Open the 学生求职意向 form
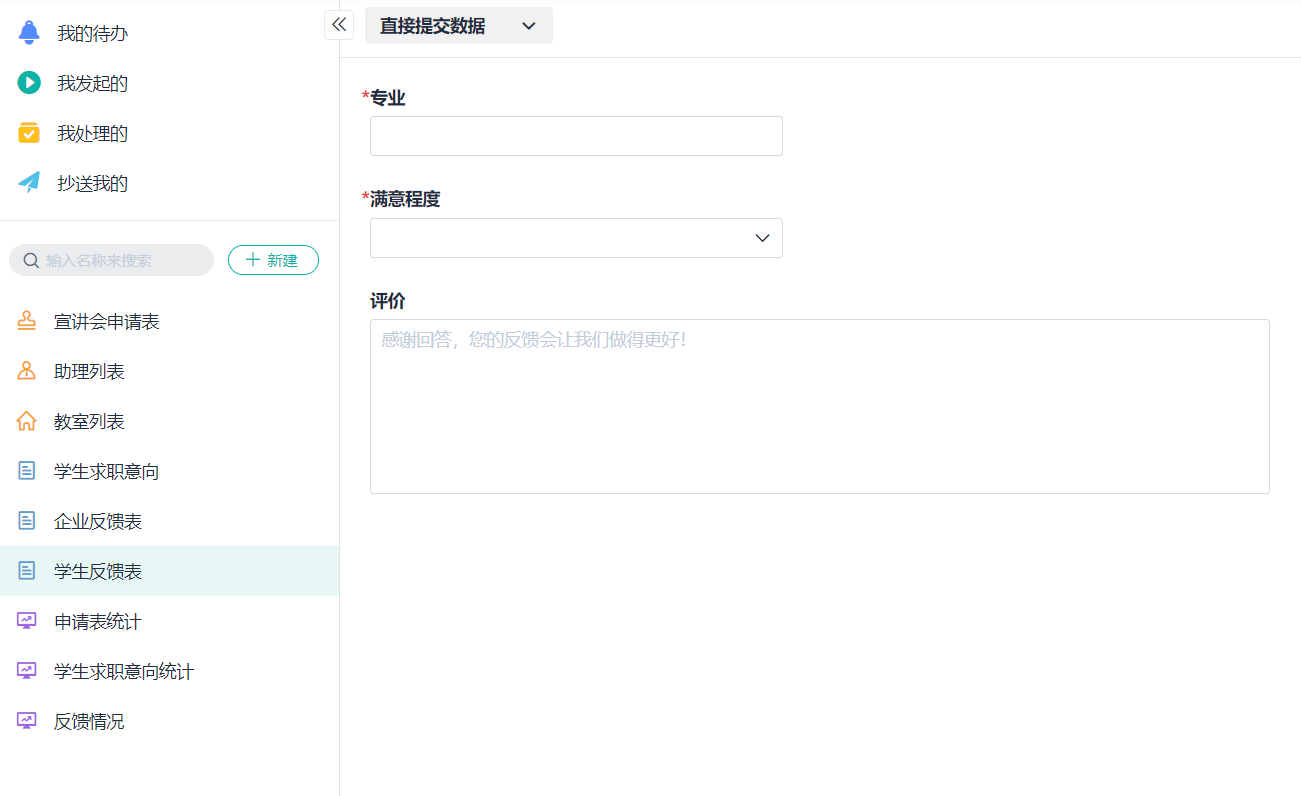Screen dimensions: 1301x796 pos(106,471)
